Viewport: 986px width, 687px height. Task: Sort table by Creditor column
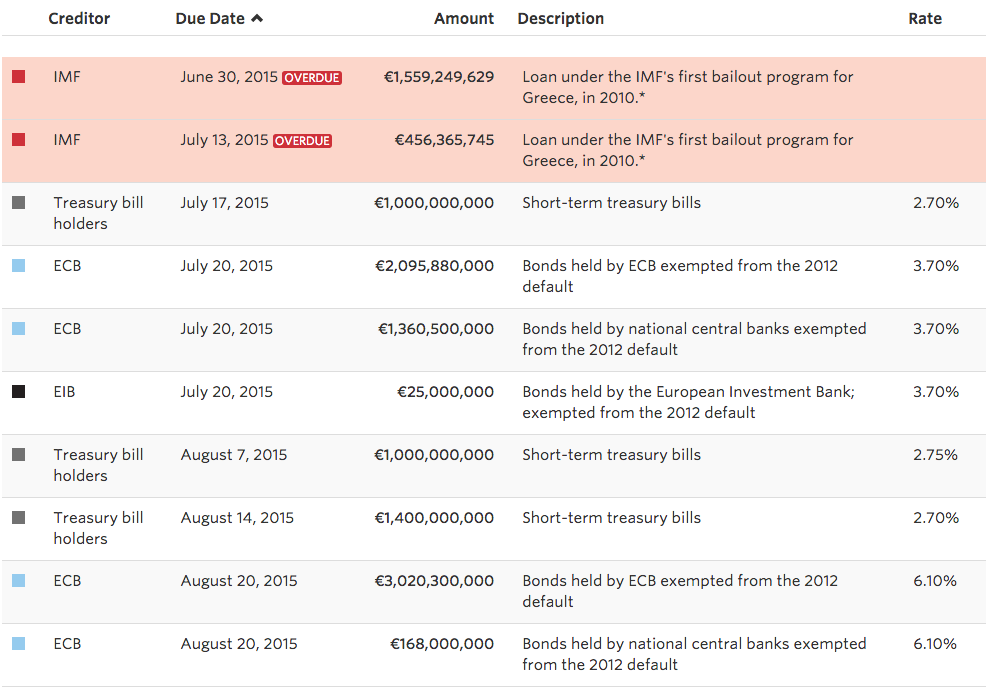tap(79, 19)
